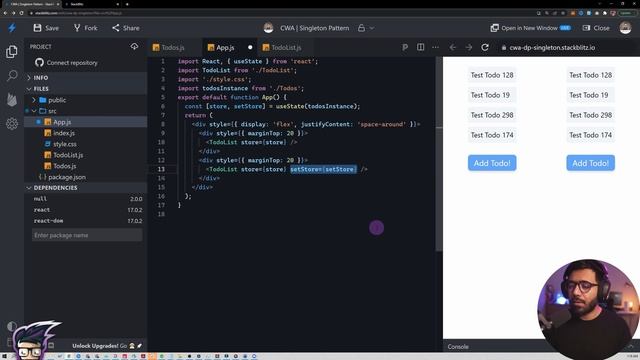This screenshot has height=360, width=640.
Task: Collapse the DEPENDENCIES section
Action: (x=86, y=188)
